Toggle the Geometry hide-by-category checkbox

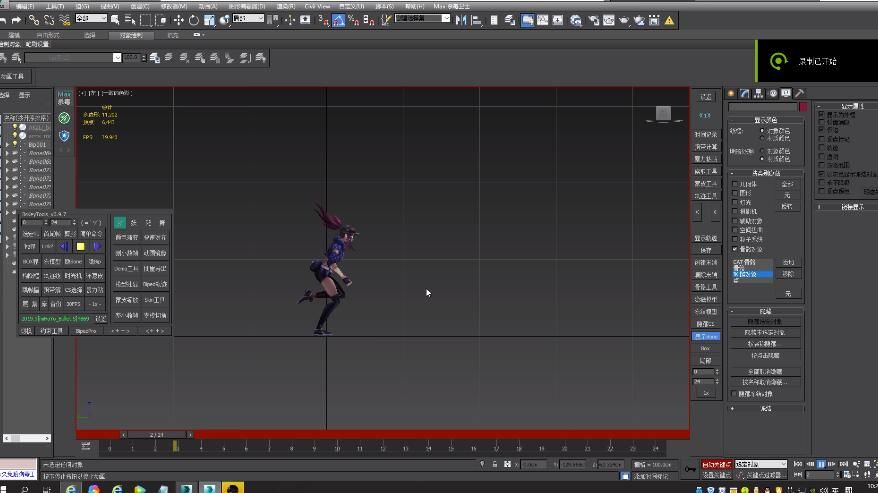(735, 184)
